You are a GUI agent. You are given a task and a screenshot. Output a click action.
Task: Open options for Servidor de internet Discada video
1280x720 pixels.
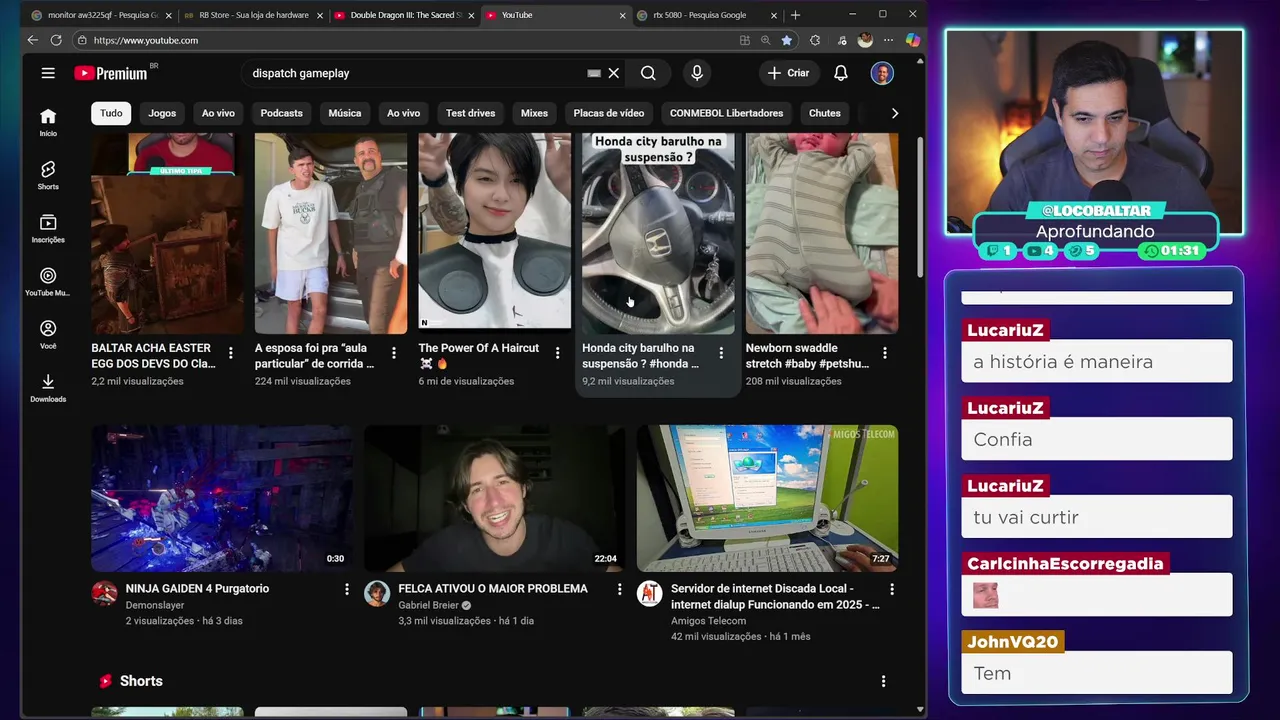point(892,589)
